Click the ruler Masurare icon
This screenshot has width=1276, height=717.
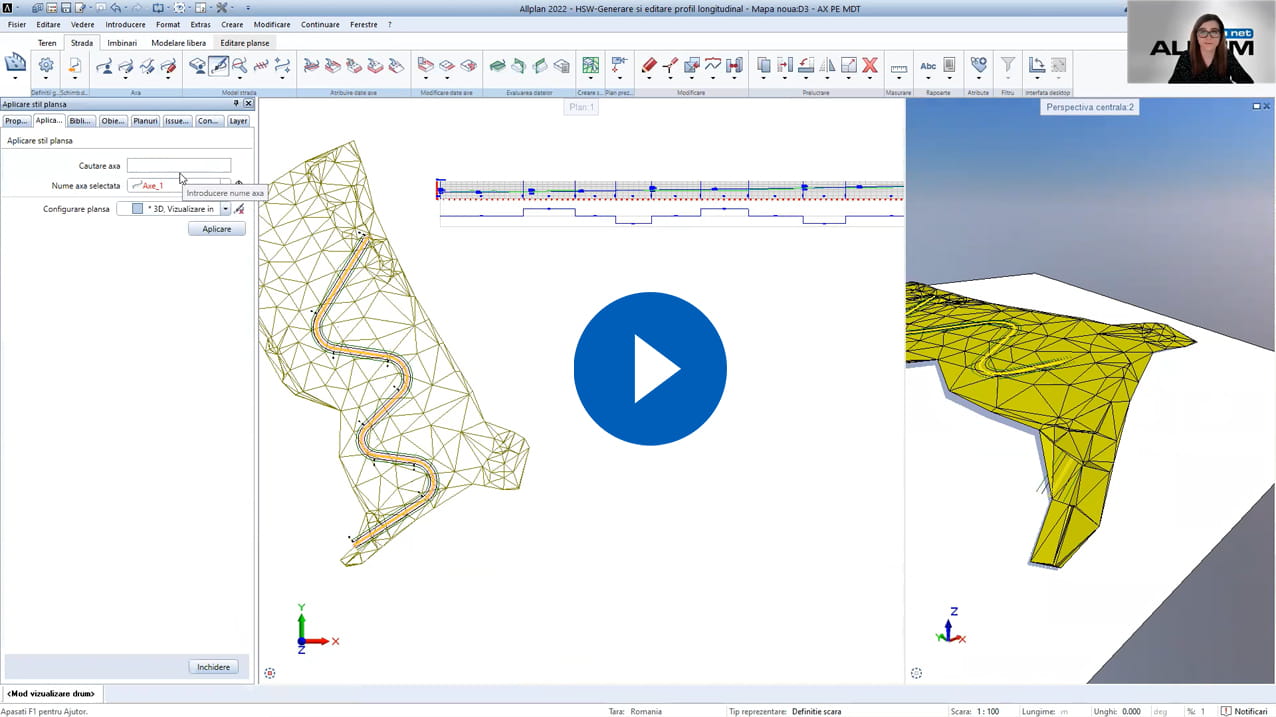coord(898,67)
